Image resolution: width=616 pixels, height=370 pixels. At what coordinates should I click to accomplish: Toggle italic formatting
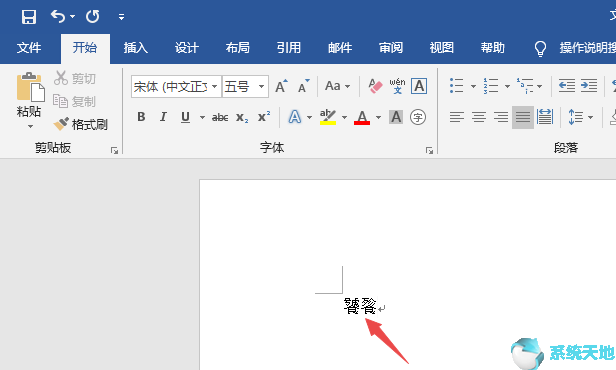click(163, 117)
